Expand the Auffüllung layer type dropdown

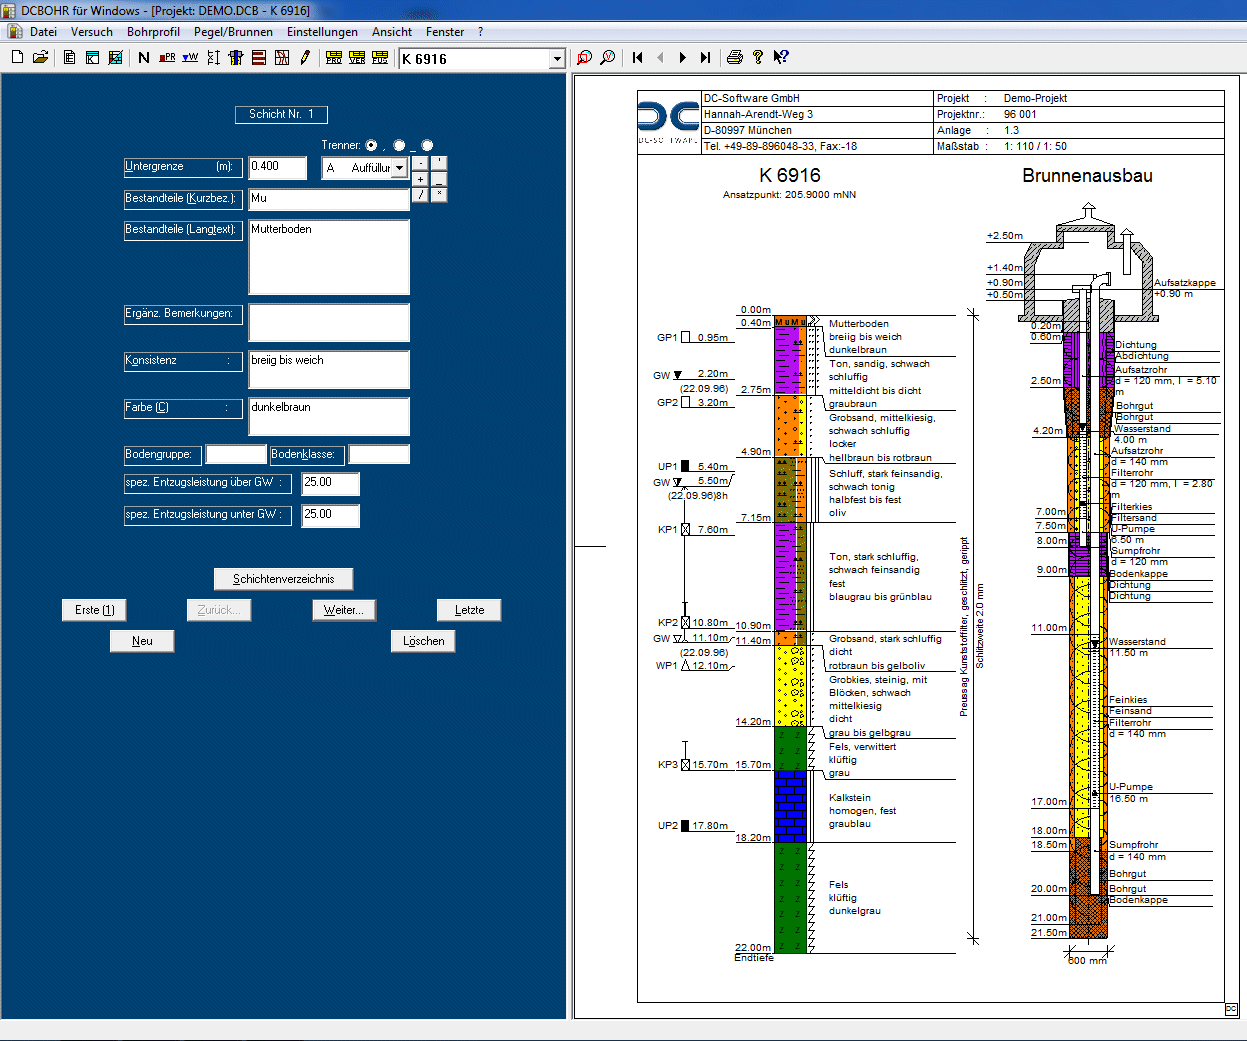(399, 168)
